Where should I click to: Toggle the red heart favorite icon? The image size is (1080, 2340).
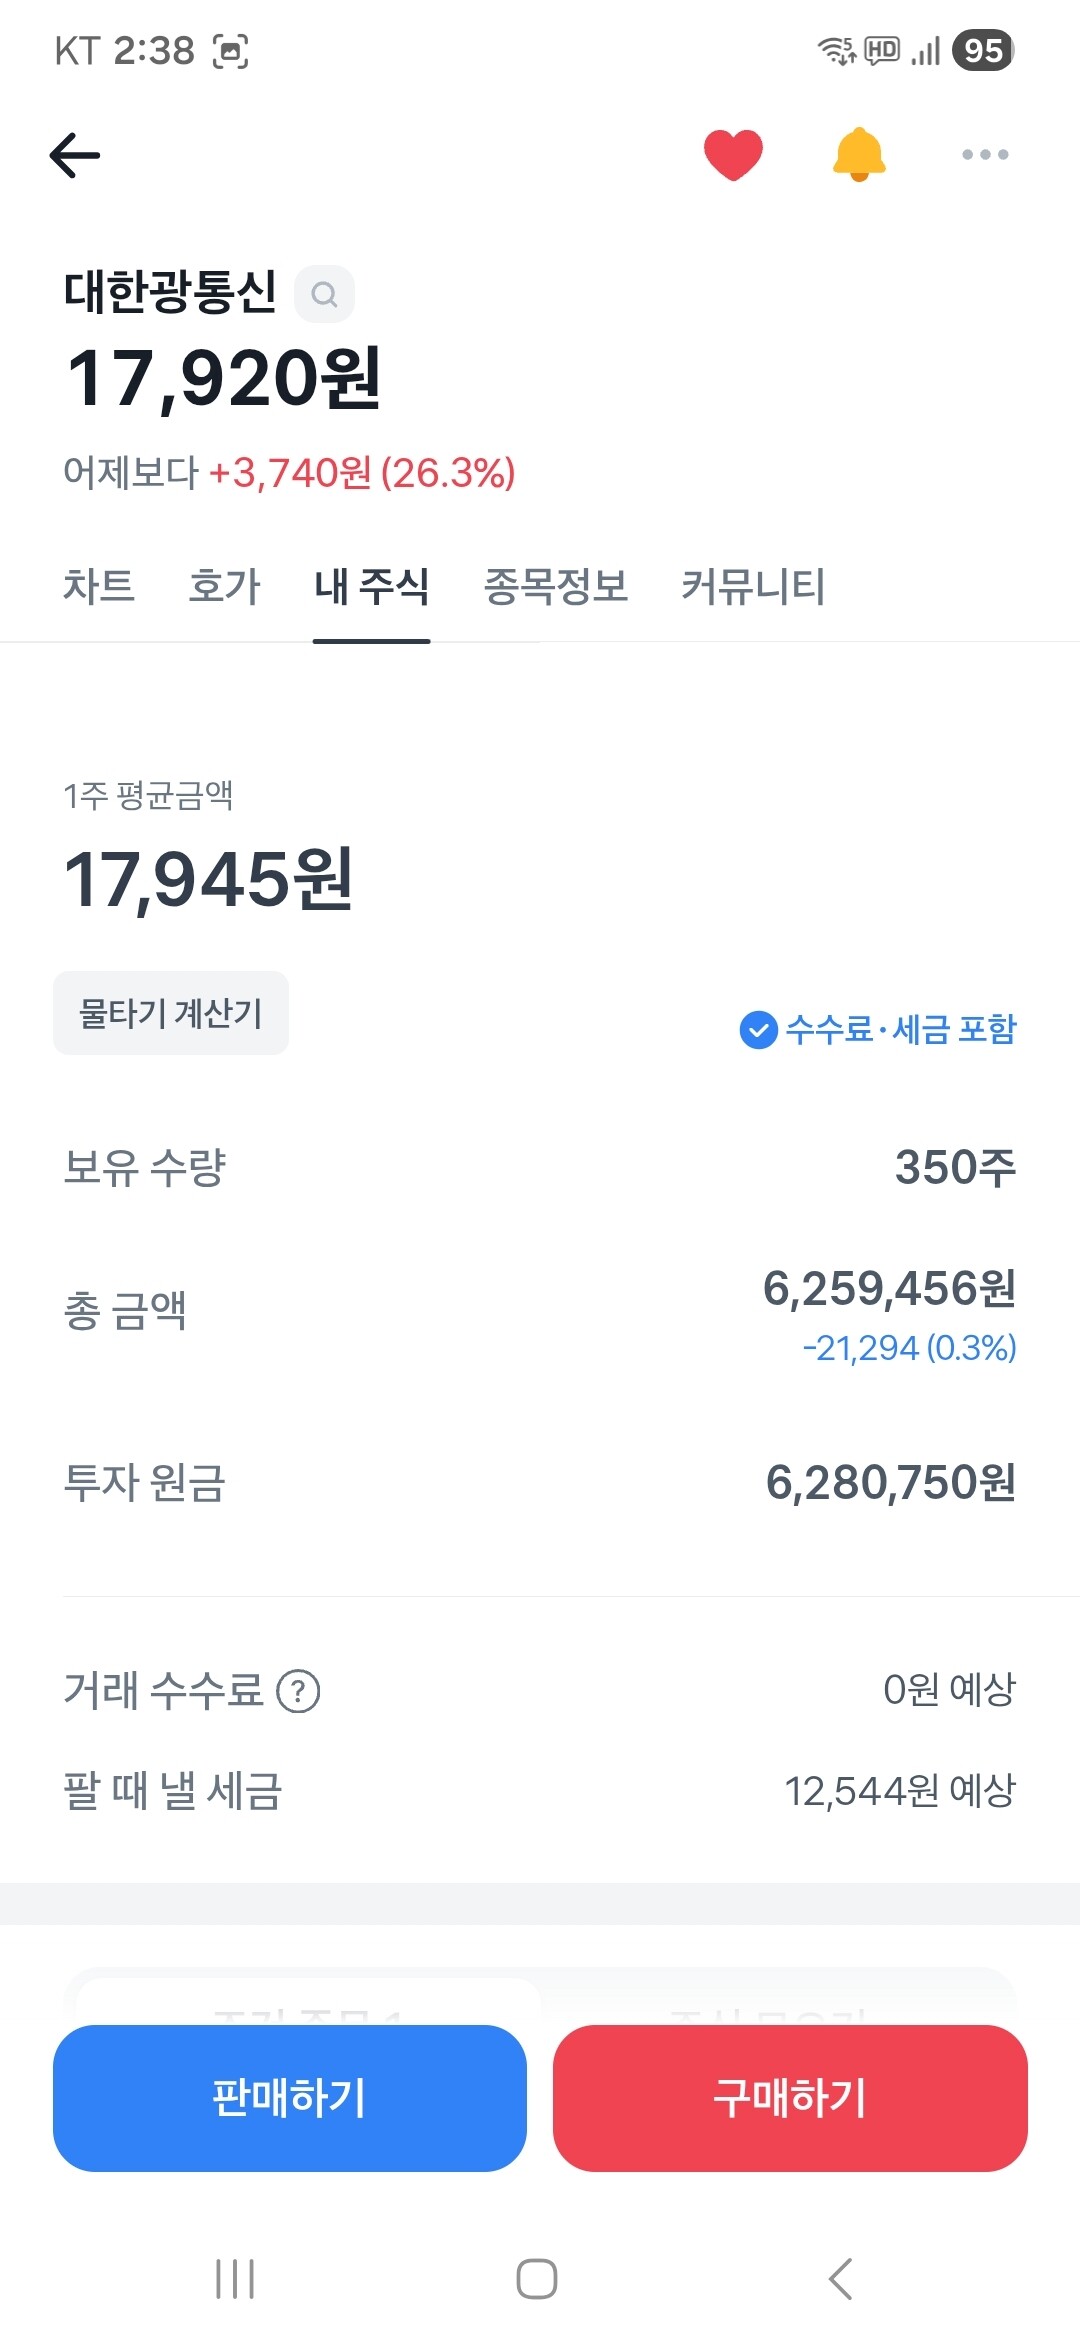[x=733, y=155]
